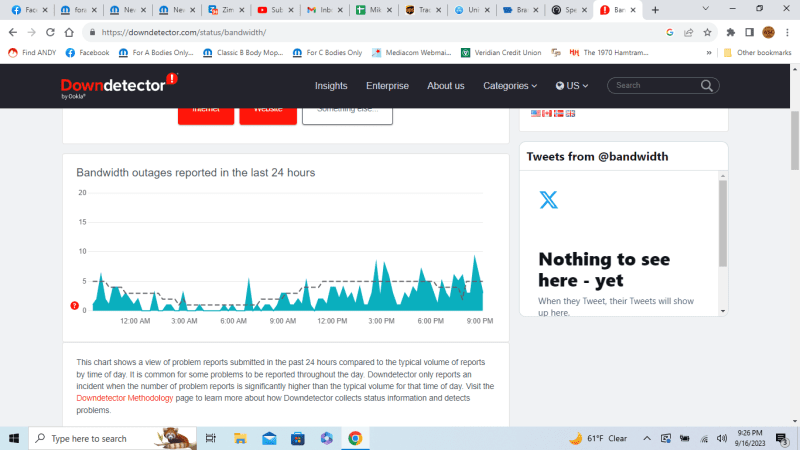
Task: Open the tab search dropdown arrow
Action: [x=706, y=9]
